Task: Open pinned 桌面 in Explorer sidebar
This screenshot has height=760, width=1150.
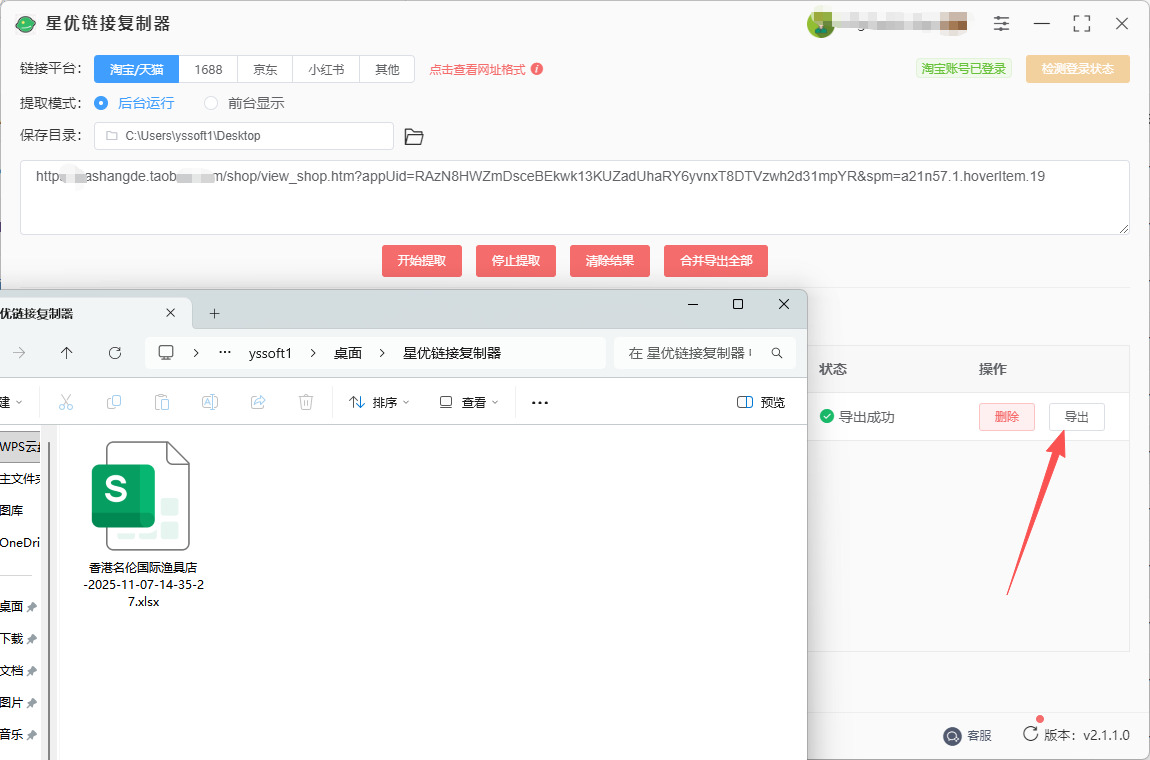Action: click(18, 607)
